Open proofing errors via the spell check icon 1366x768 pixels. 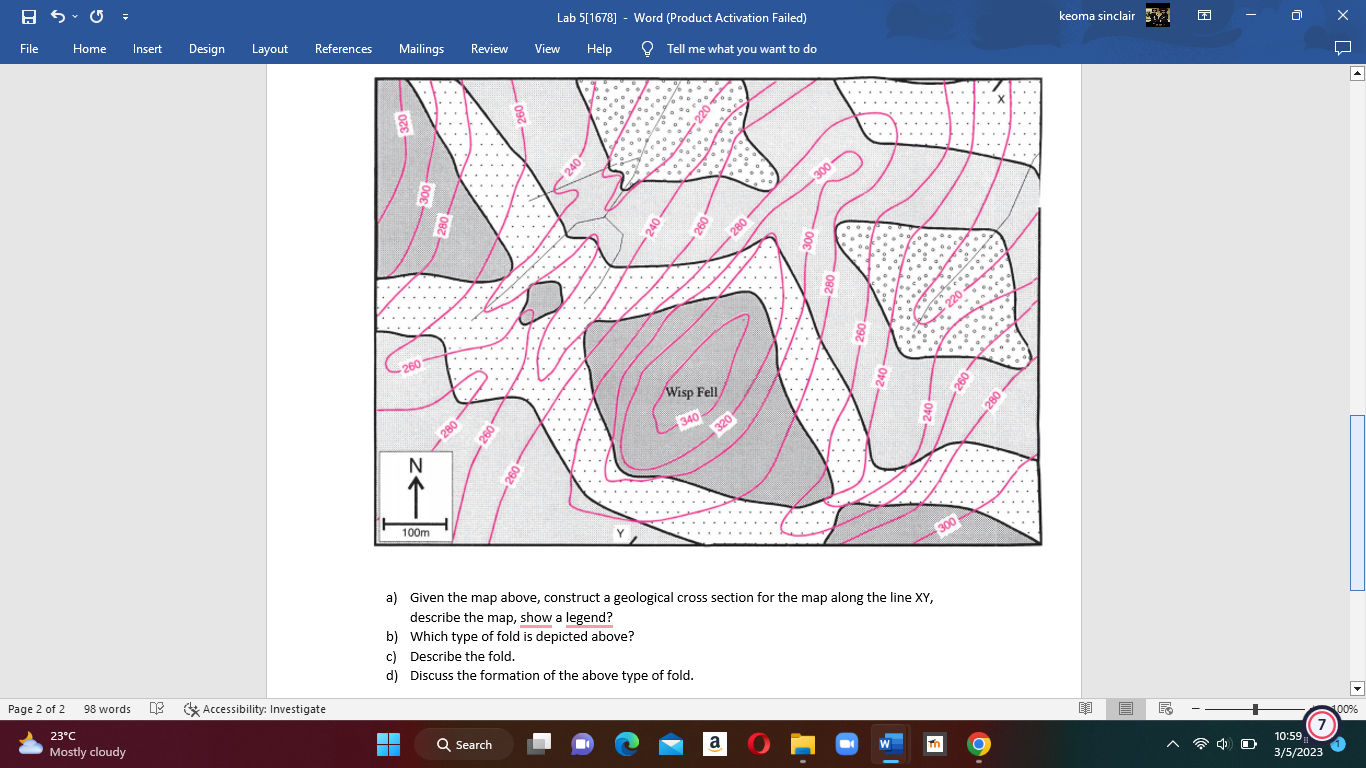(156, 709)
